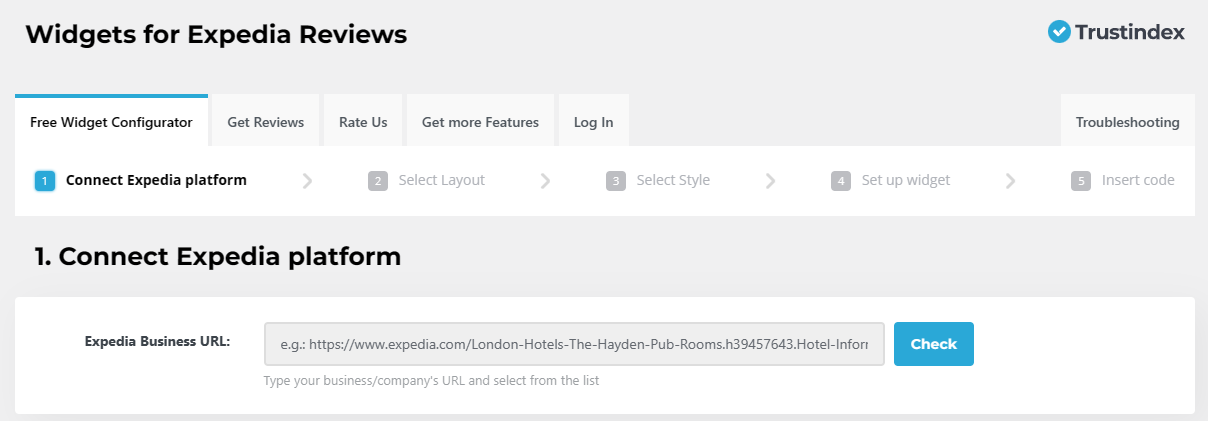Click the Trustindex checkmark logo icon
The image size is (1208, 421).
tap(1059, 32)
